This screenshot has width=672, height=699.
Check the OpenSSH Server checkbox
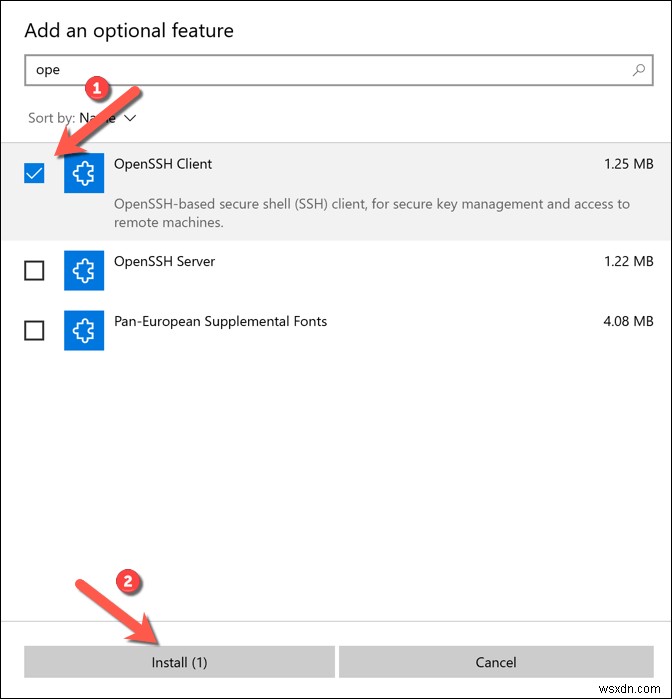tap(34, 270)
